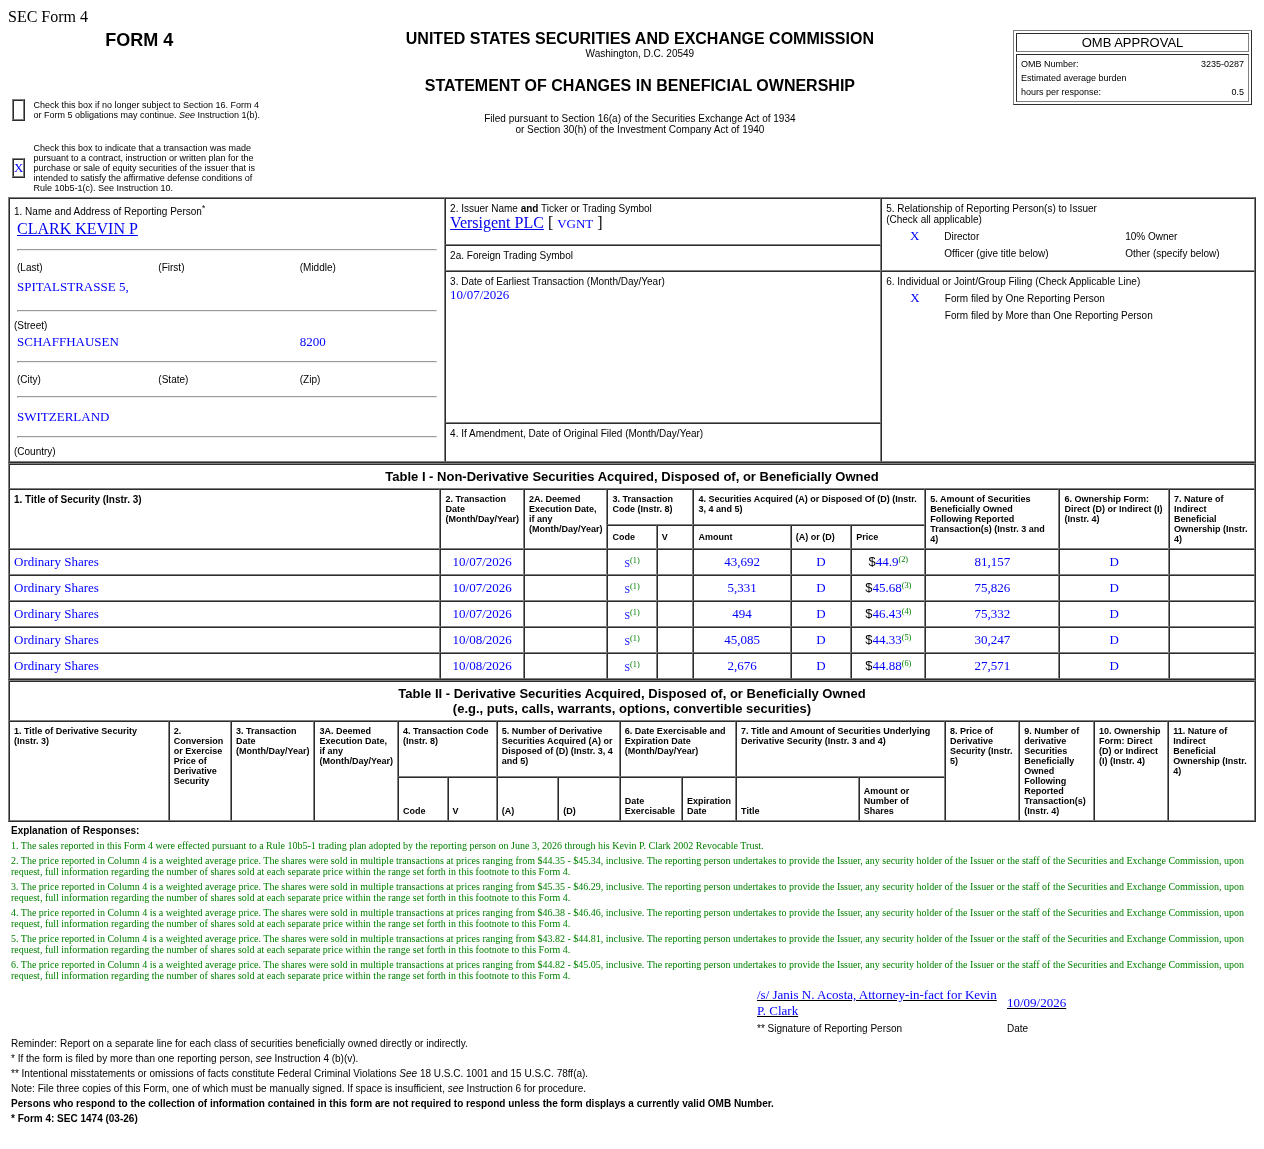Click the owned amount 75,332
This screenshot has width=1264, height=1149.
coord(992,614)
